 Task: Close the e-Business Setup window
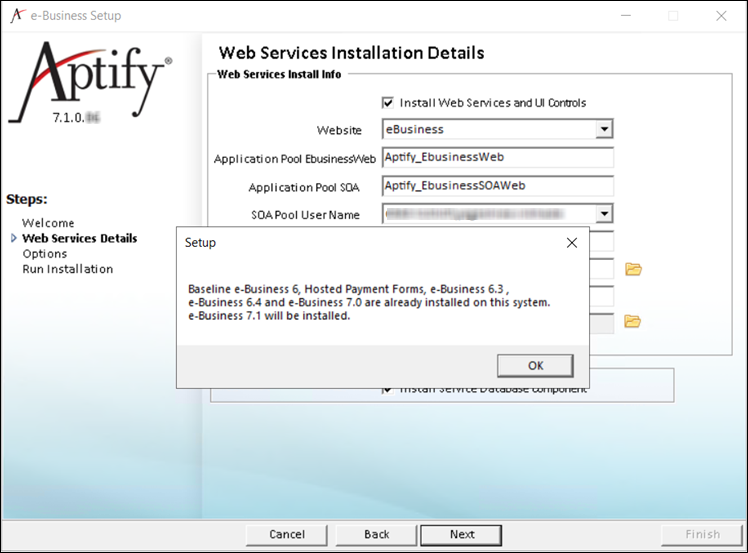721,16
